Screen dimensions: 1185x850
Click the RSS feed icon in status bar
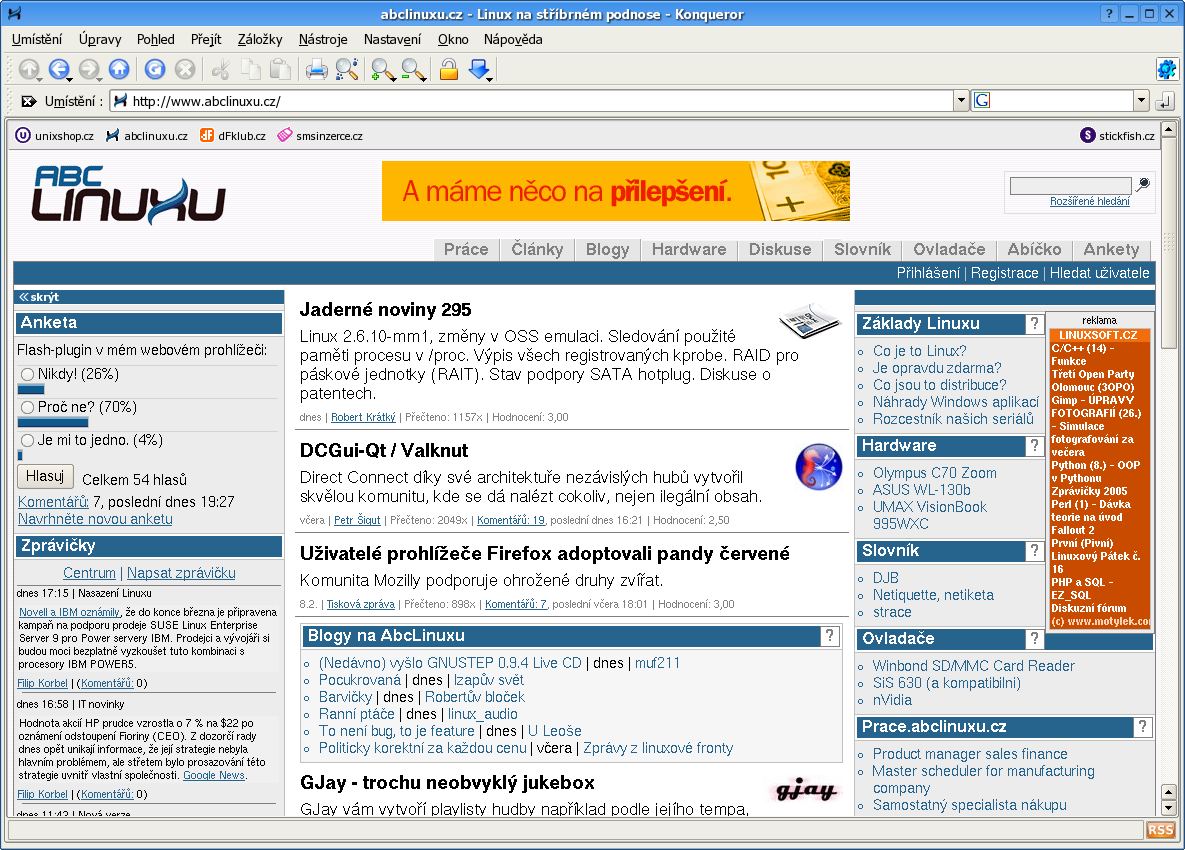1160,830
